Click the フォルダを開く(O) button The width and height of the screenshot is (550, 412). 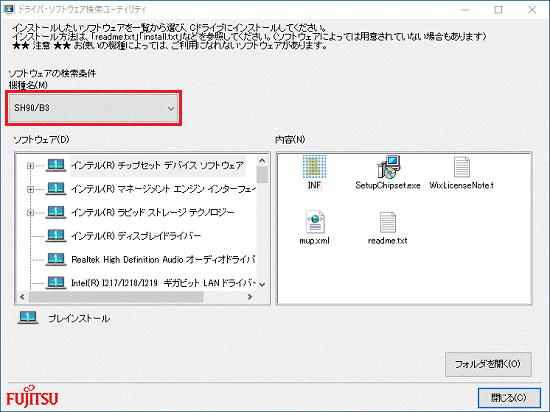488,364
